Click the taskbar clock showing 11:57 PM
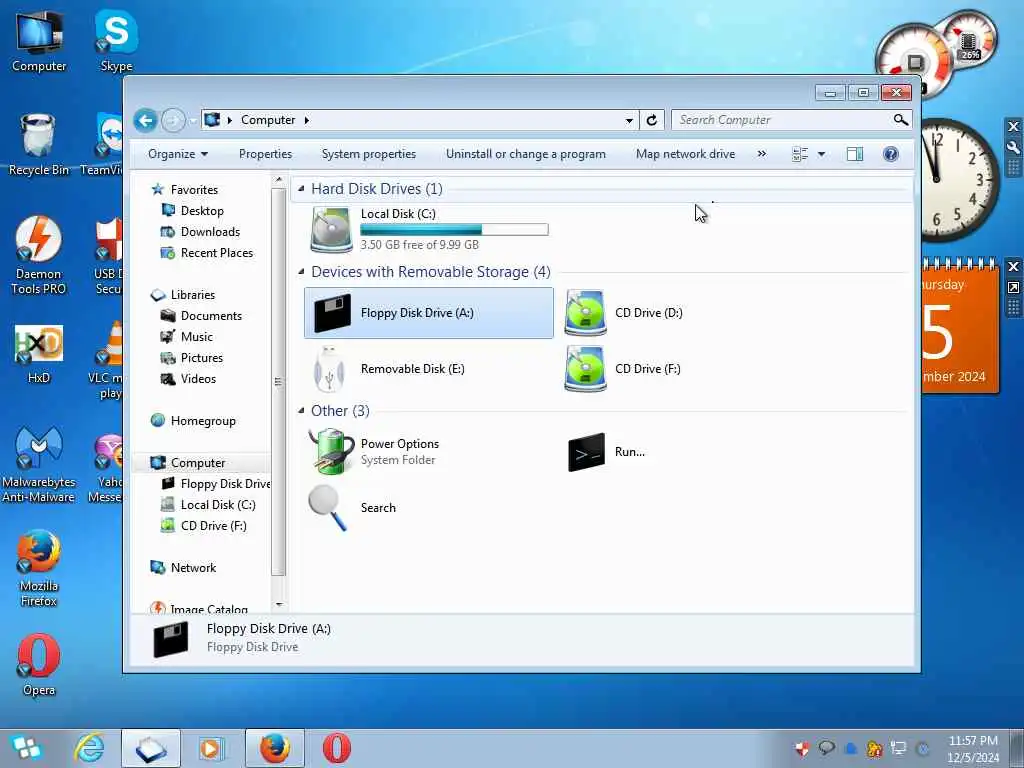This screenshot has width=1024, height=768. point(973,748)
